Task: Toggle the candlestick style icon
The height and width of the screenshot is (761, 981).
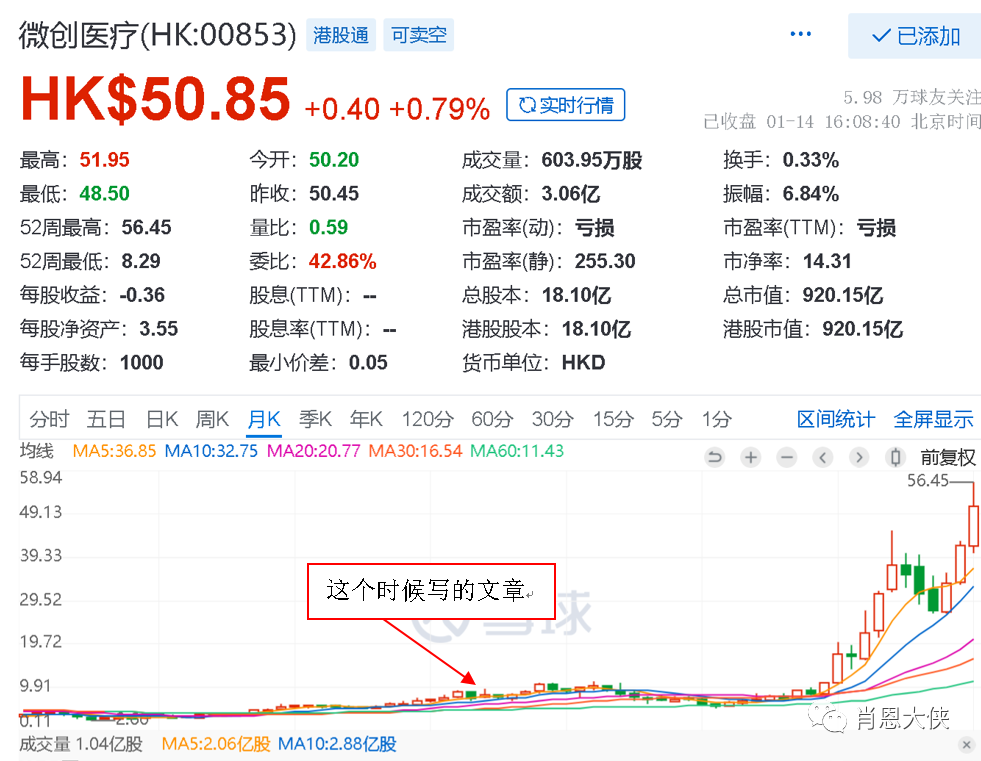Action: click(x=895, y=457)
